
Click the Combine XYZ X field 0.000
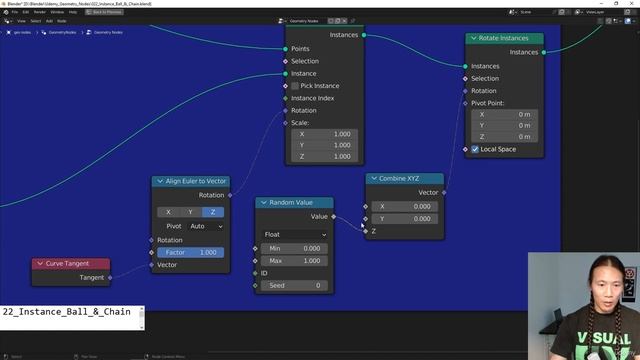coord(404,207)
